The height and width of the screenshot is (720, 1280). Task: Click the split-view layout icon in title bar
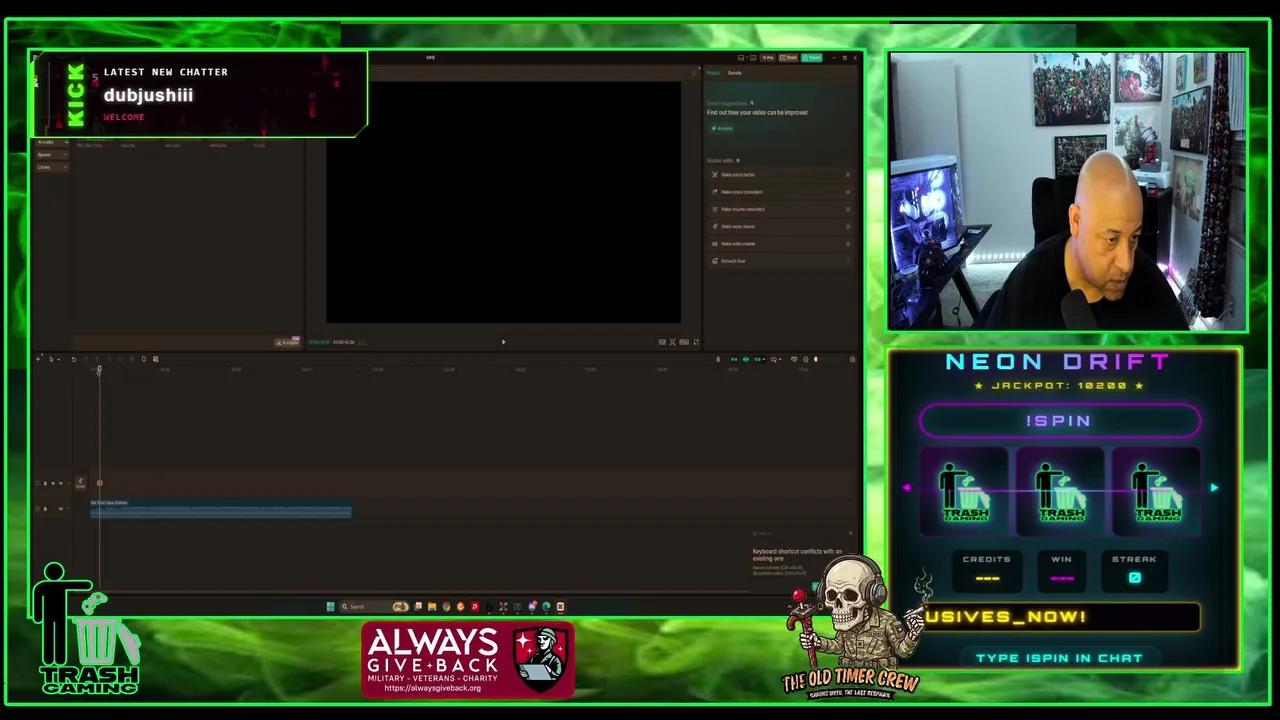753,57
